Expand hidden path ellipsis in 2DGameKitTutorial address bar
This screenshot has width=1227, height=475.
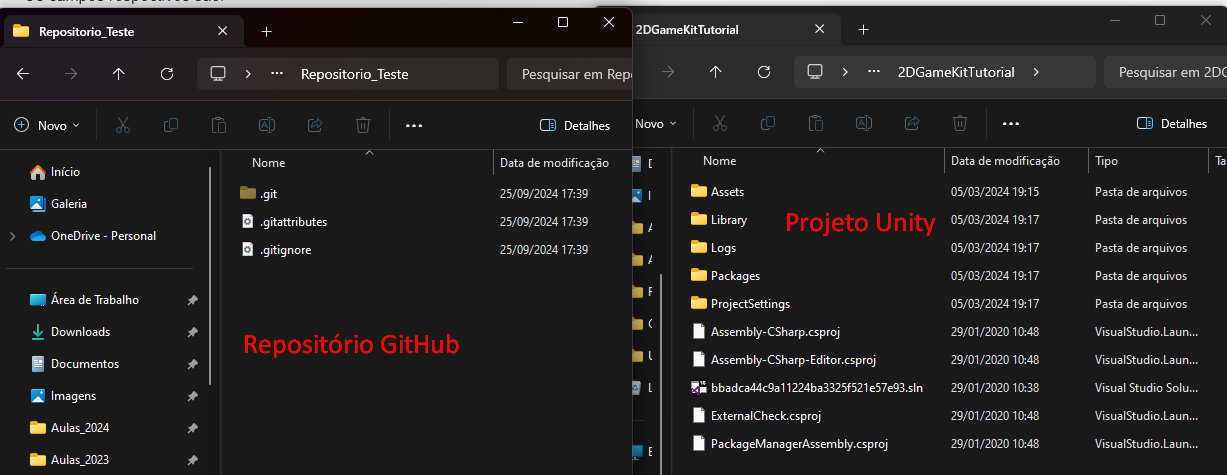coord(874,72)
